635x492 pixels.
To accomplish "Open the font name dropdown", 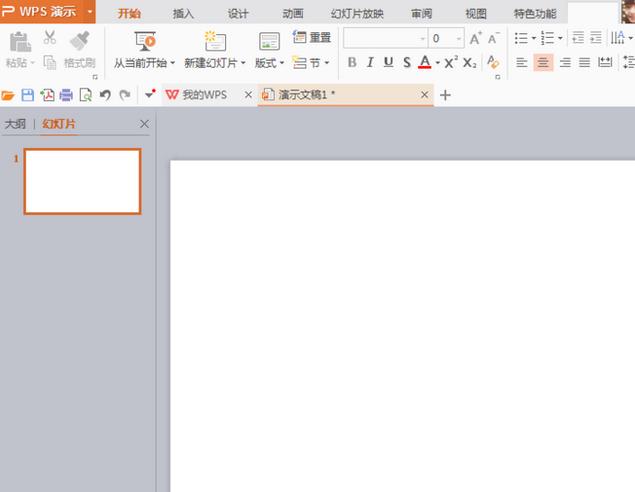I will tap(420, 38).
